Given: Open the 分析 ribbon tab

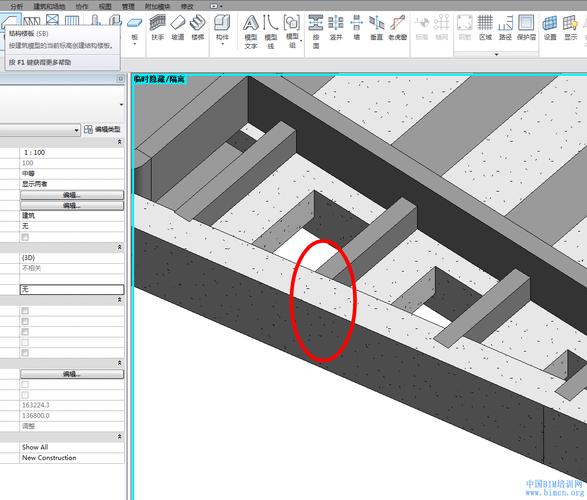Looking at the screenshot, I should tap(16, 6).
